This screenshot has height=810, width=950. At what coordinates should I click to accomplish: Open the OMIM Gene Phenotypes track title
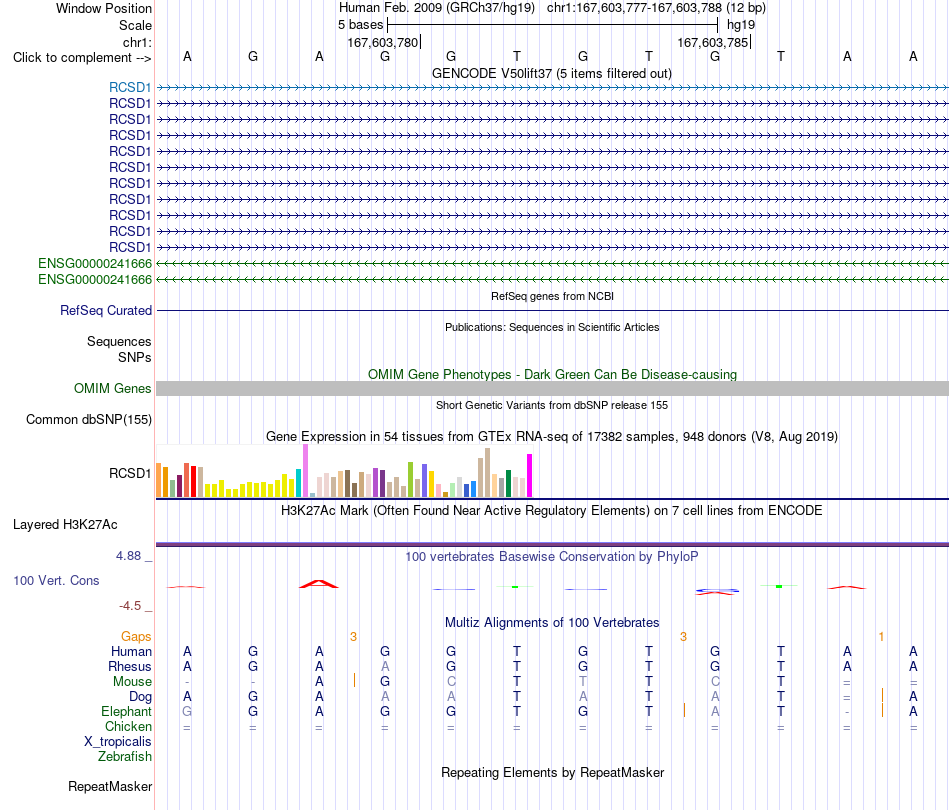pos(552,374)
